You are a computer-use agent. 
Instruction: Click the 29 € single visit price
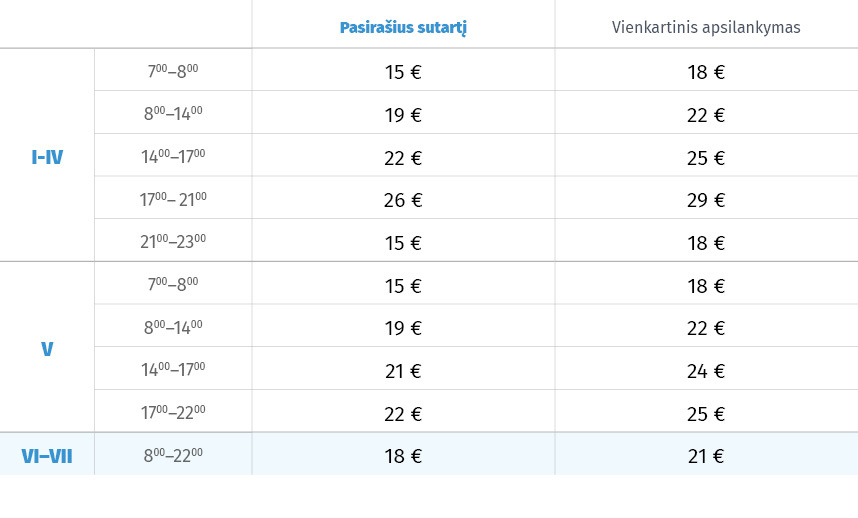[x=706, y=200]
